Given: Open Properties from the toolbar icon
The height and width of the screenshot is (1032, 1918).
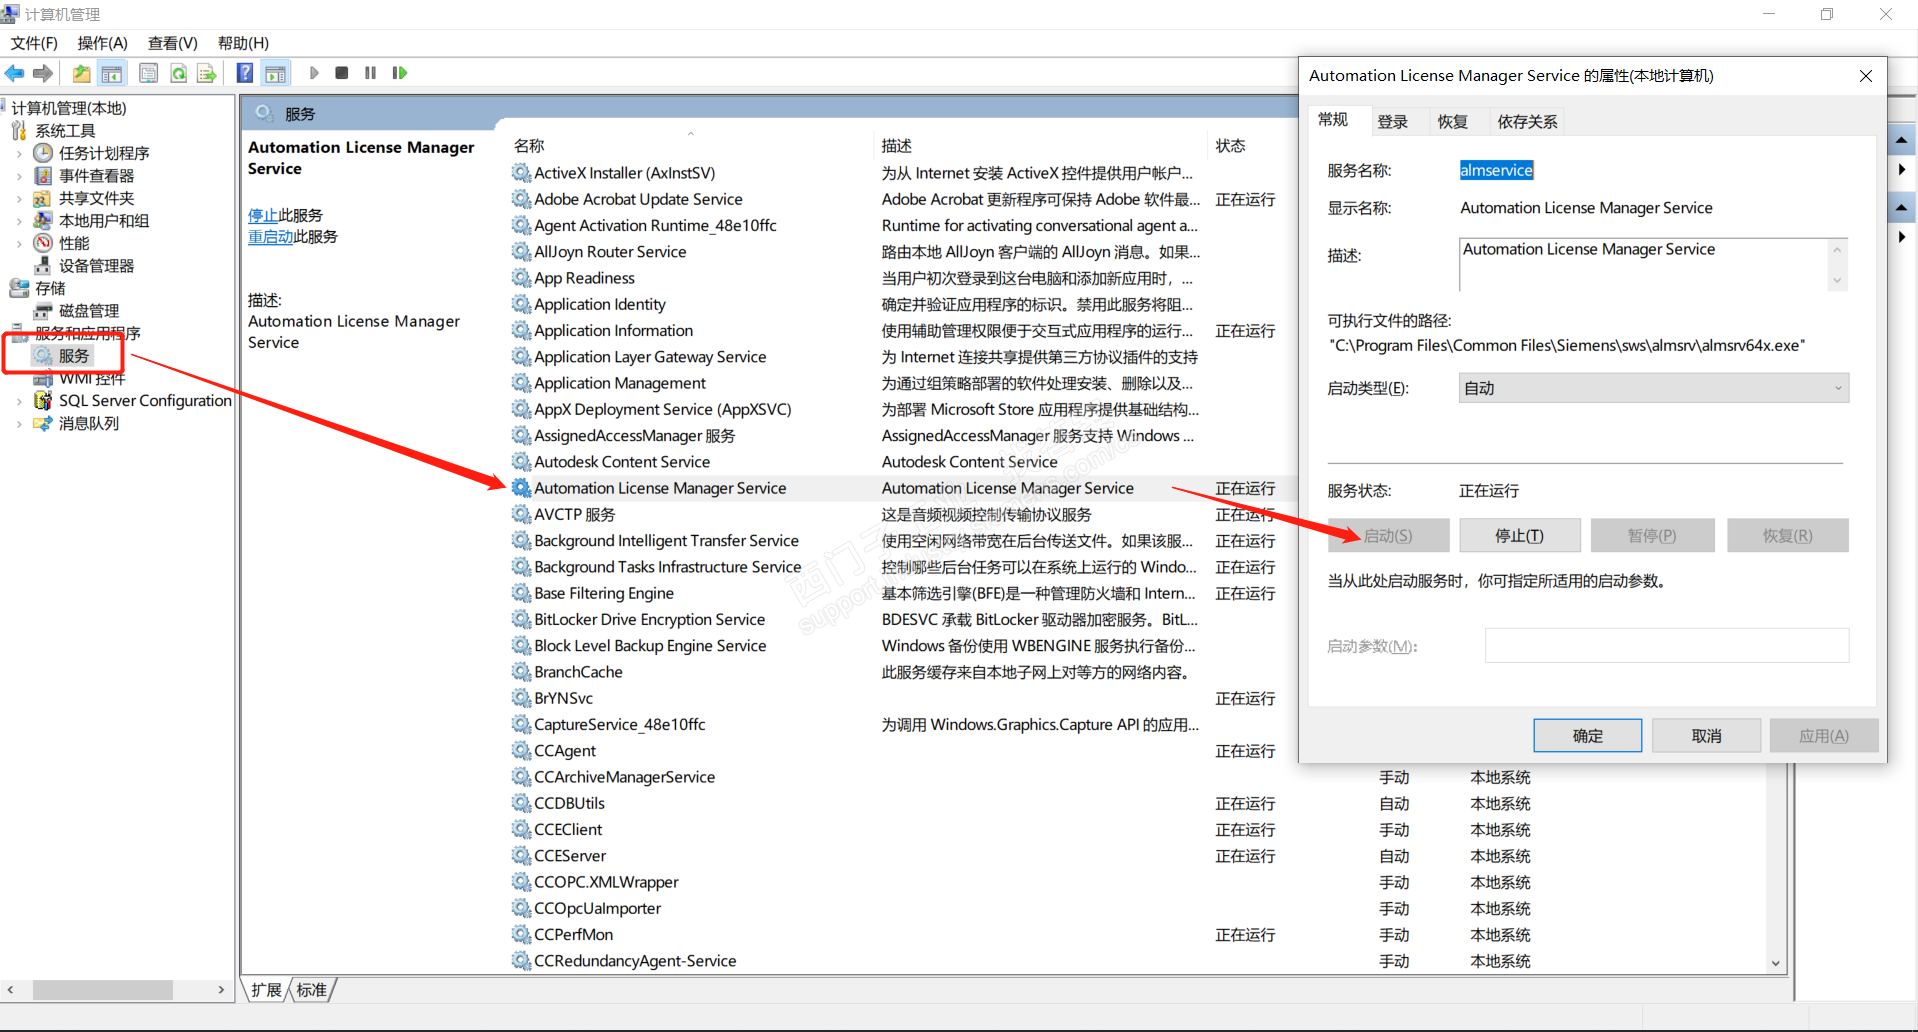Looking at the screenshot, I should (149, 73).
